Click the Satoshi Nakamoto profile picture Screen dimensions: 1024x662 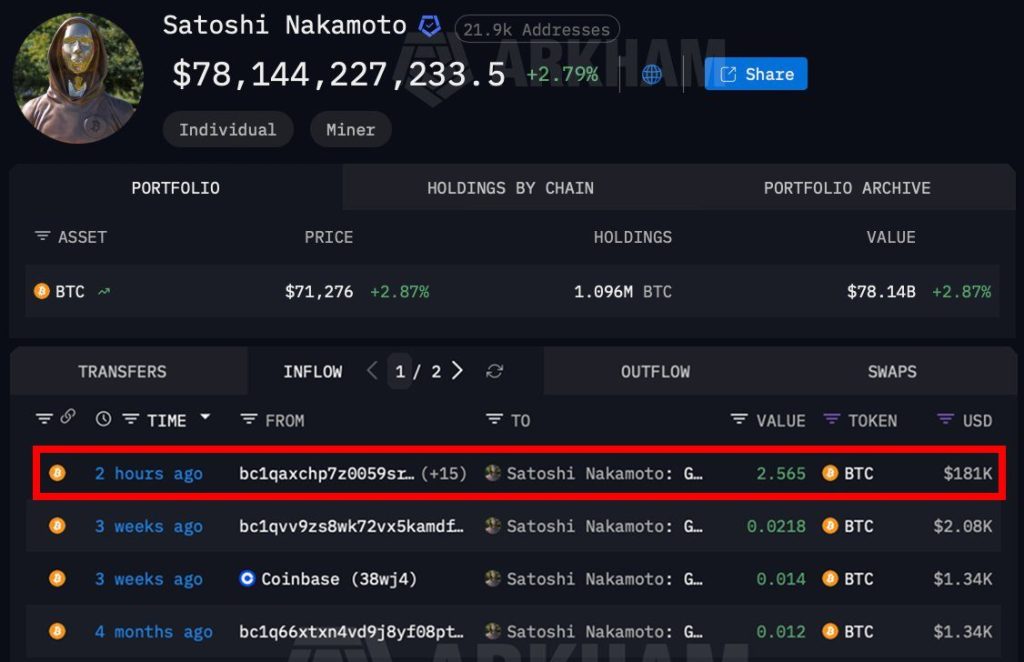78,77
